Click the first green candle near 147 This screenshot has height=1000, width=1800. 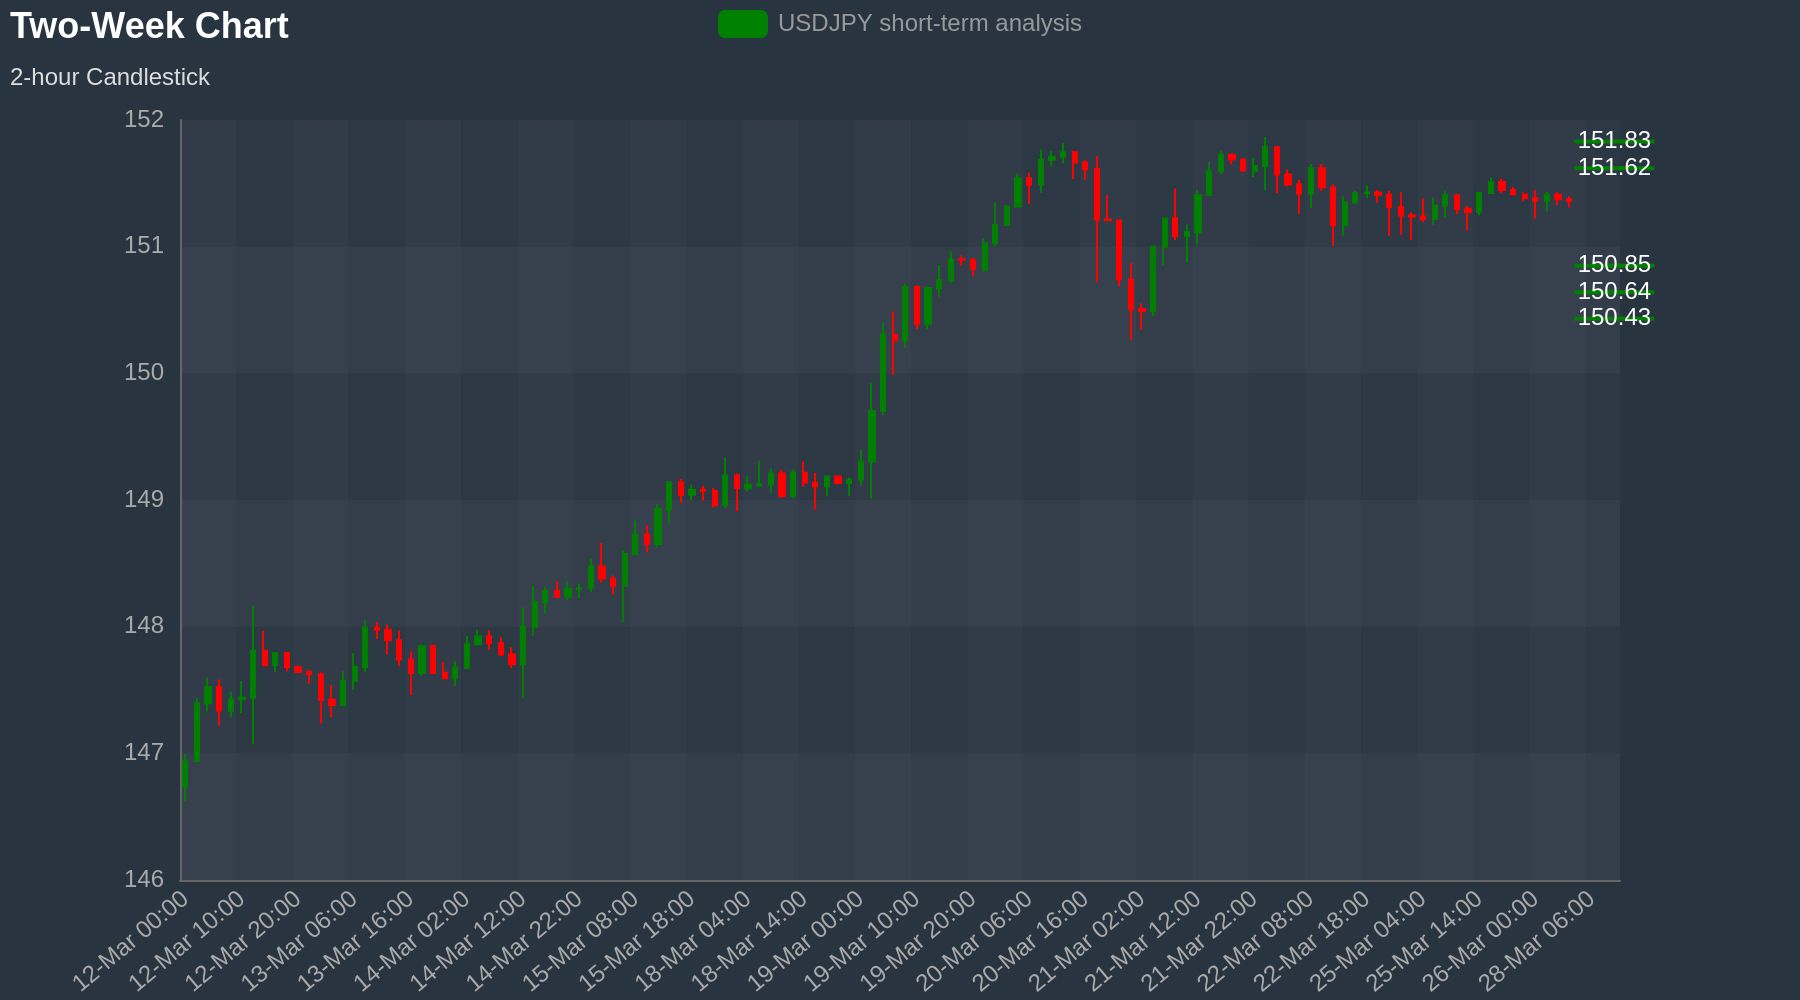185,775
